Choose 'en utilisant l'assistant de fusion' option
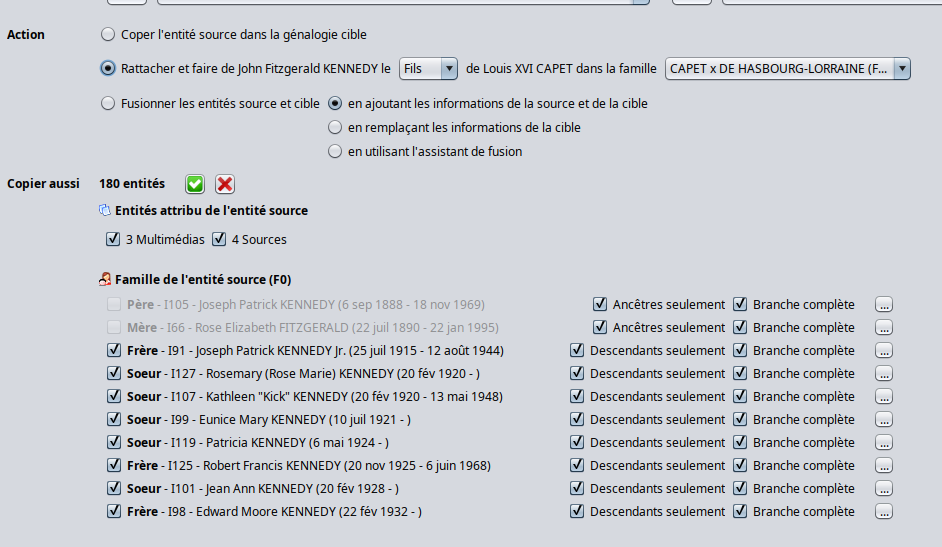This screenshot has height=547, width=942. click(x=336, y=152)
